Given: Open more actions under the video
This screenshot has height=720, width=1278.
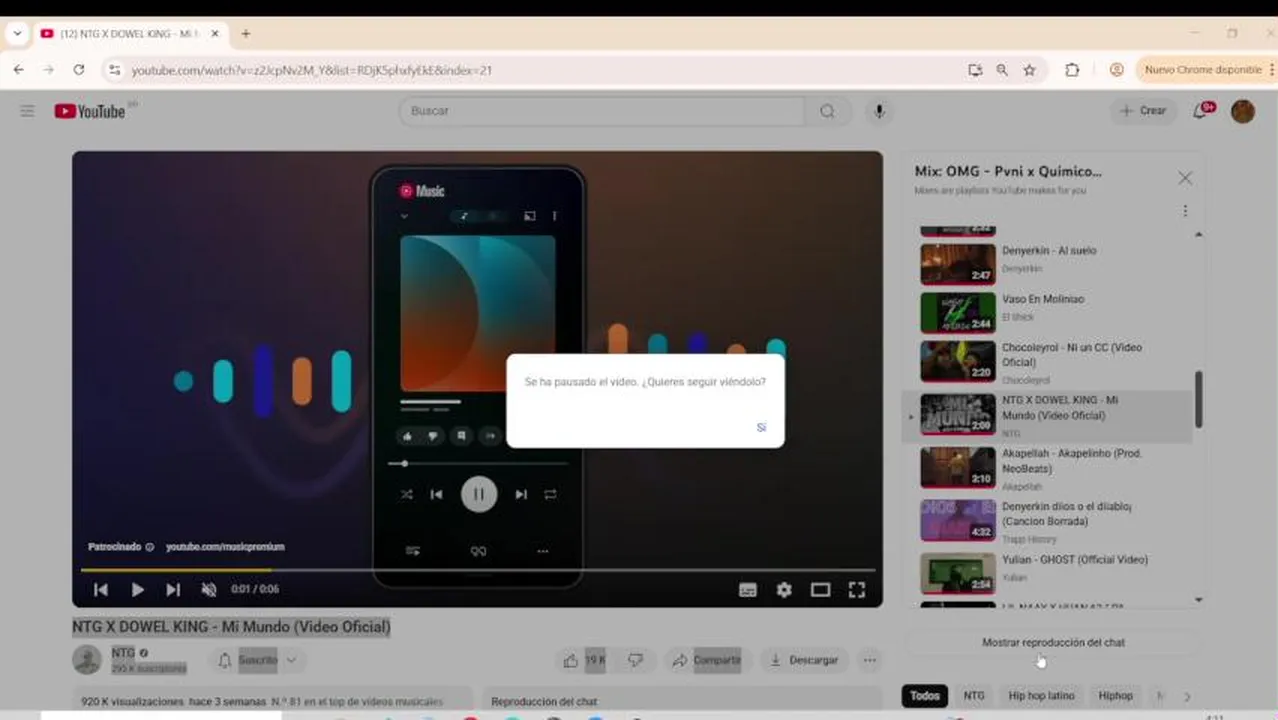Looking at the screenshot, I should 870,660.
